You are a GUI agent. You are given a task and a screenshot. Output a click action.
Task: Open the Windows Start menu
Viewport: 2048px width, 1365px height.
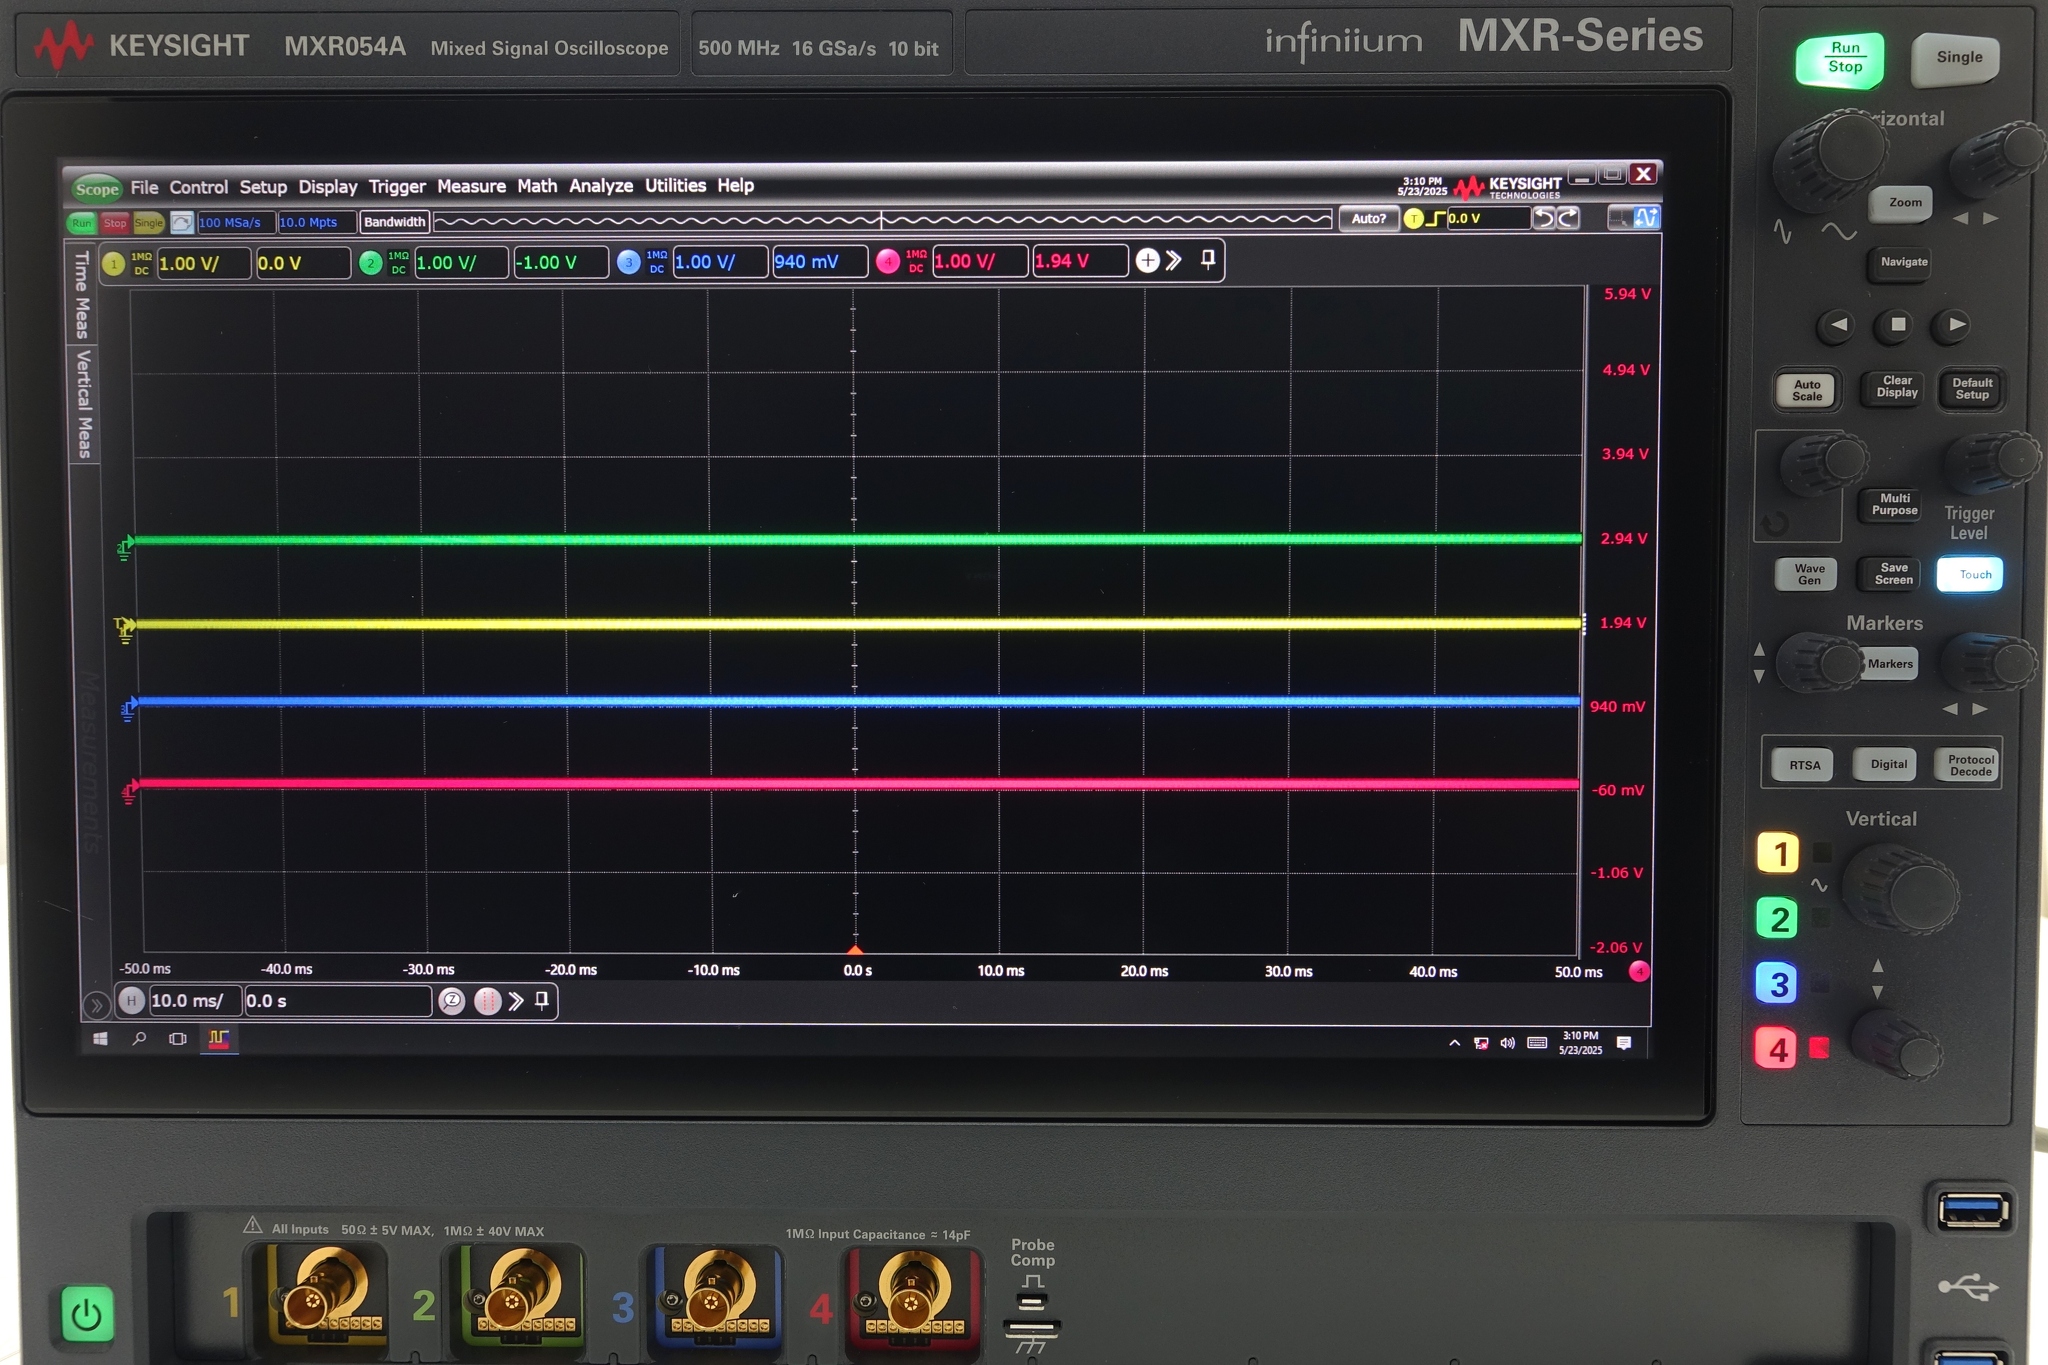click(100, 1039)
